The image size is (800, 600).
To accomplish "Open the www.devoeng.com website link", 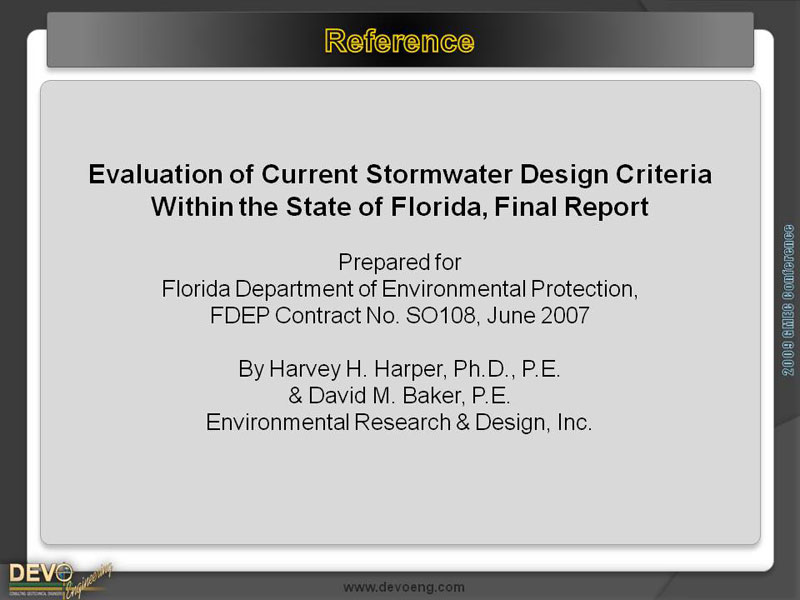I will click(403, 587).
